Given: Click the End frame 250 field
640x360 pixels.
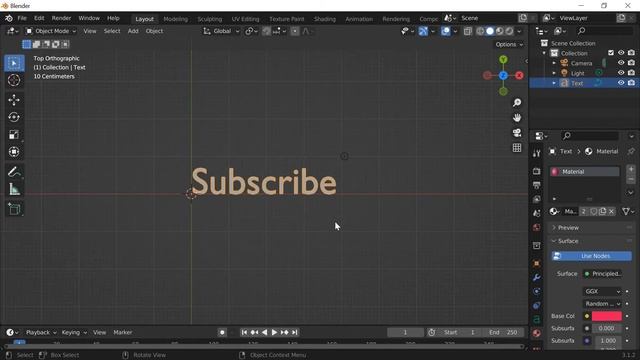Looking at the screenshot, I should point(503,332).
